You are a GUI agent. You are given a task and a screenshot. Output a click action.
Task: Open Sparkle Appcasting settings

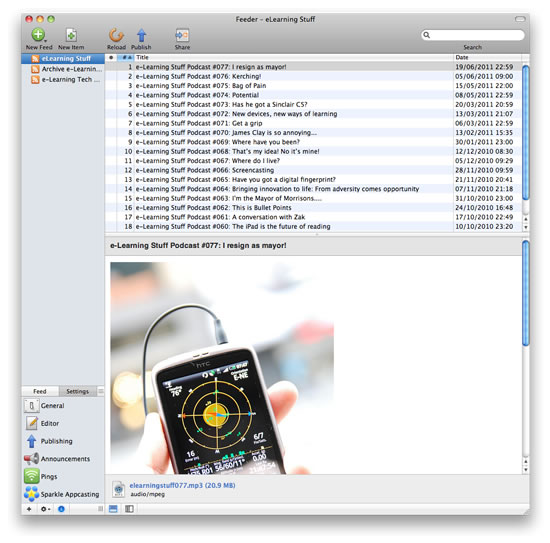tap(31, 494)
